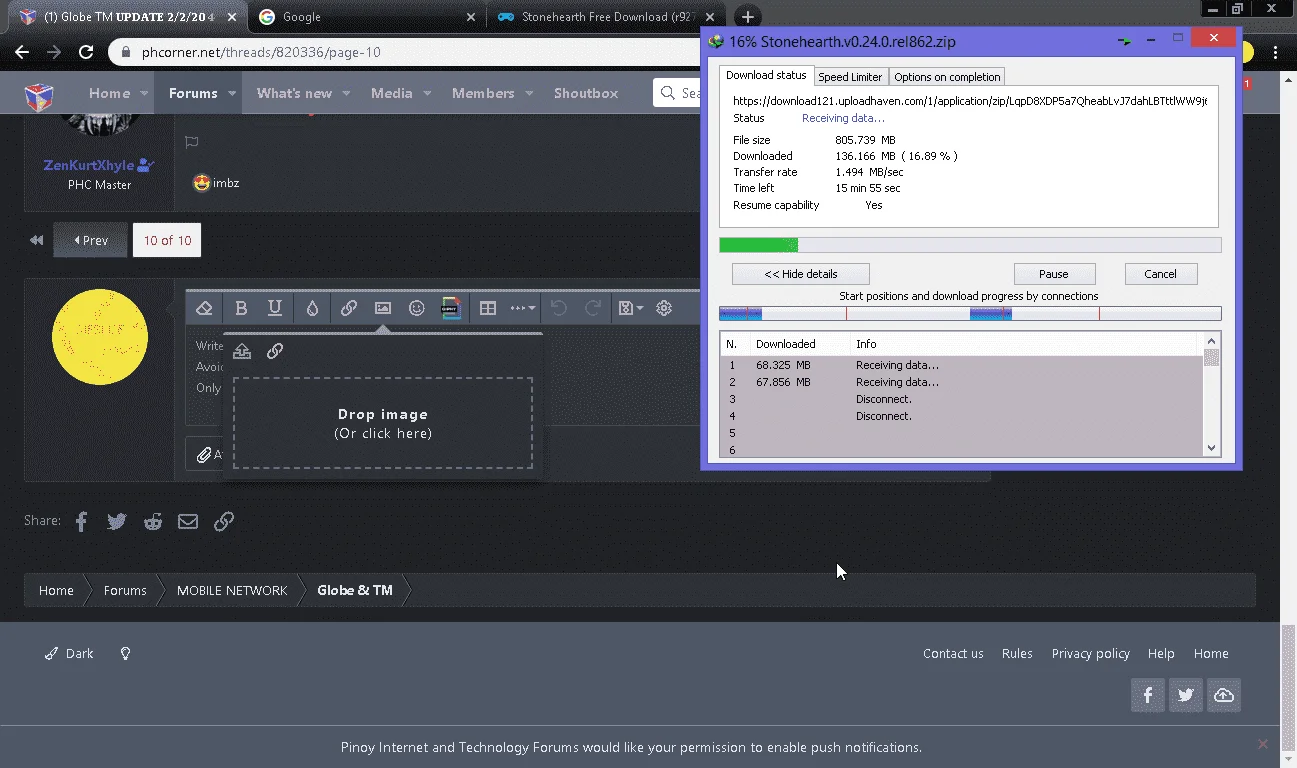The width and height of the screenshot is (1297, 768).
Task: Expand the more options ellipsis dropdown
Action: tap(523, 308)
